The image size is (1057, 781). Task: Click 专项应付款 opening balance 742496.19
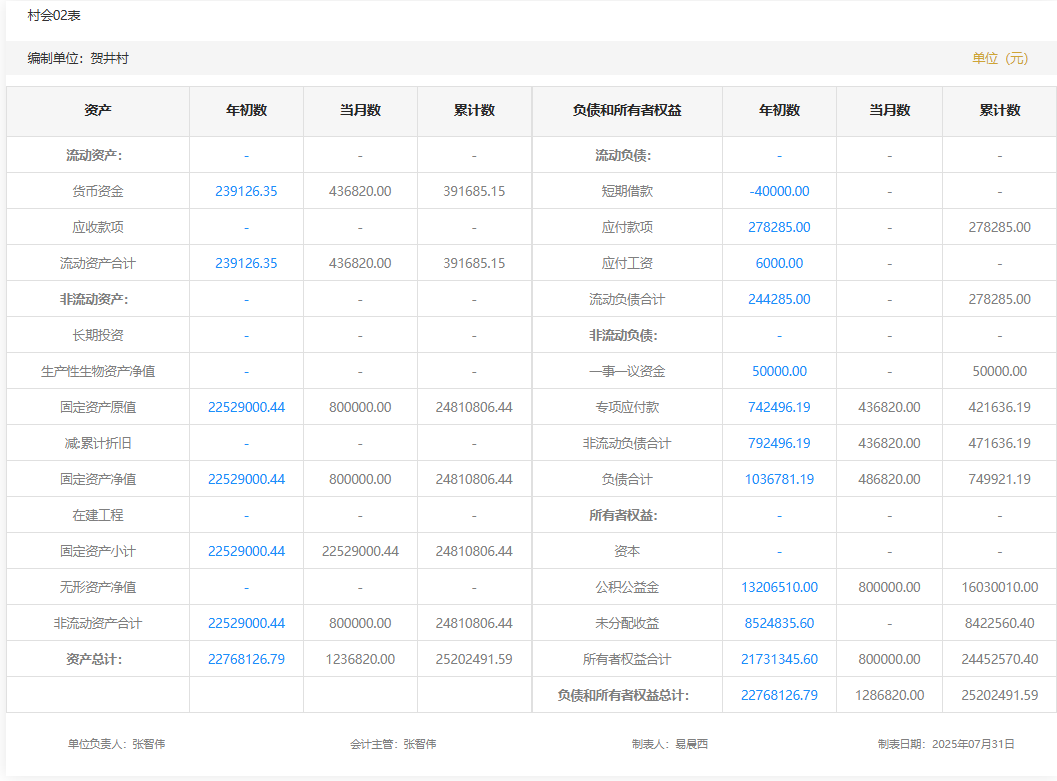pyautogui.click(x=779, y=407)
